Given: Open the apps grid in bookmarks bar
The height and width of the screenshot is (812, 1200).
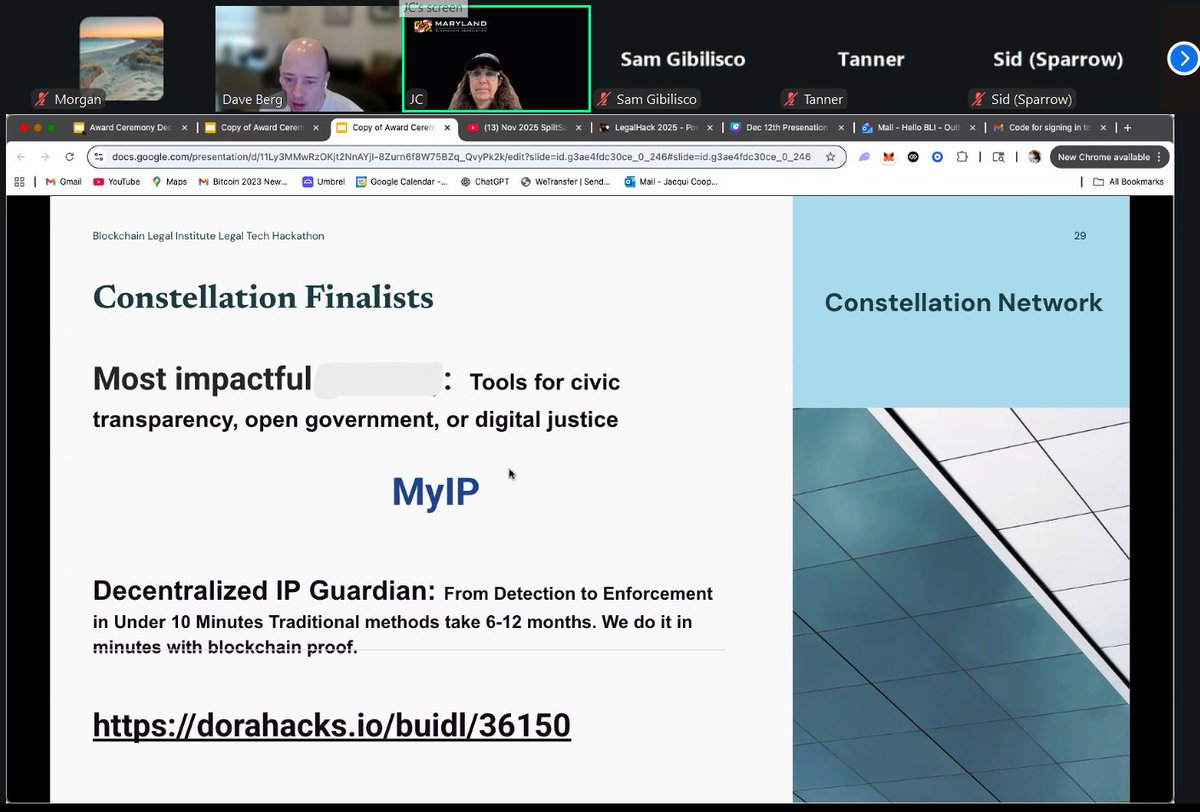Looking at the screenshot, I should click(x=20, y=182).
